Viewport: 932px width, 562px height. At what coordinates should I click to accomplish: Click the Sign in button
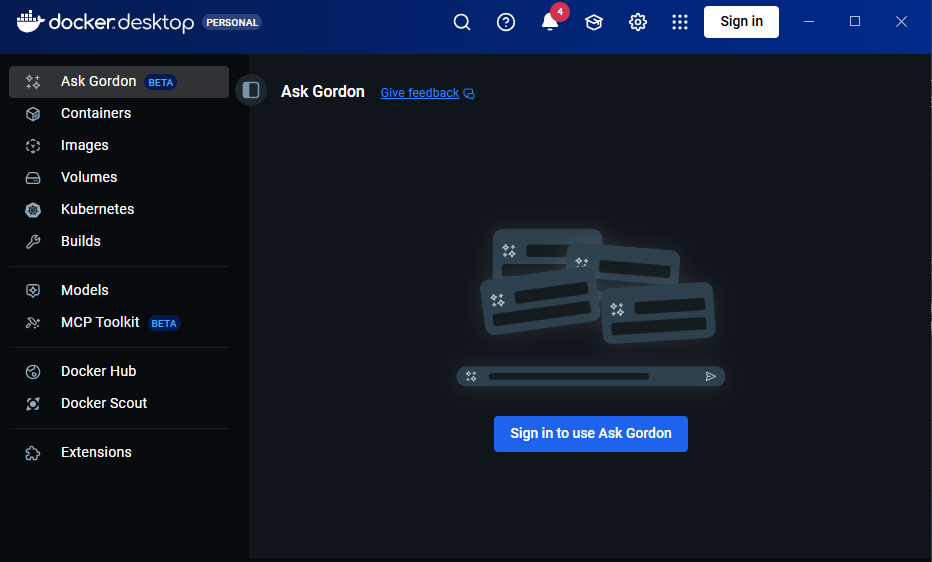click(741, 22)
